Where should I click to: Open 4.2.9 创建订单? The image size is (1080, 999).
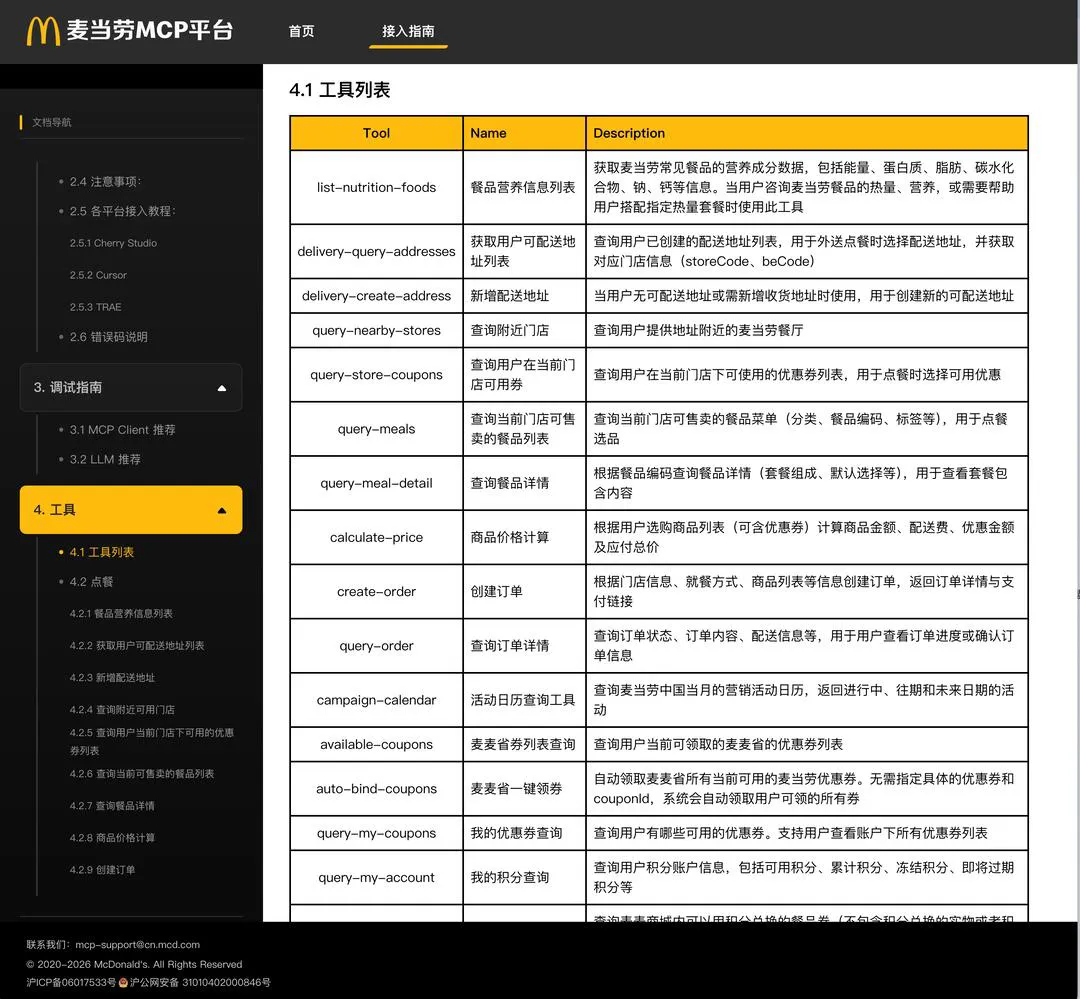[x=102, y=870]
